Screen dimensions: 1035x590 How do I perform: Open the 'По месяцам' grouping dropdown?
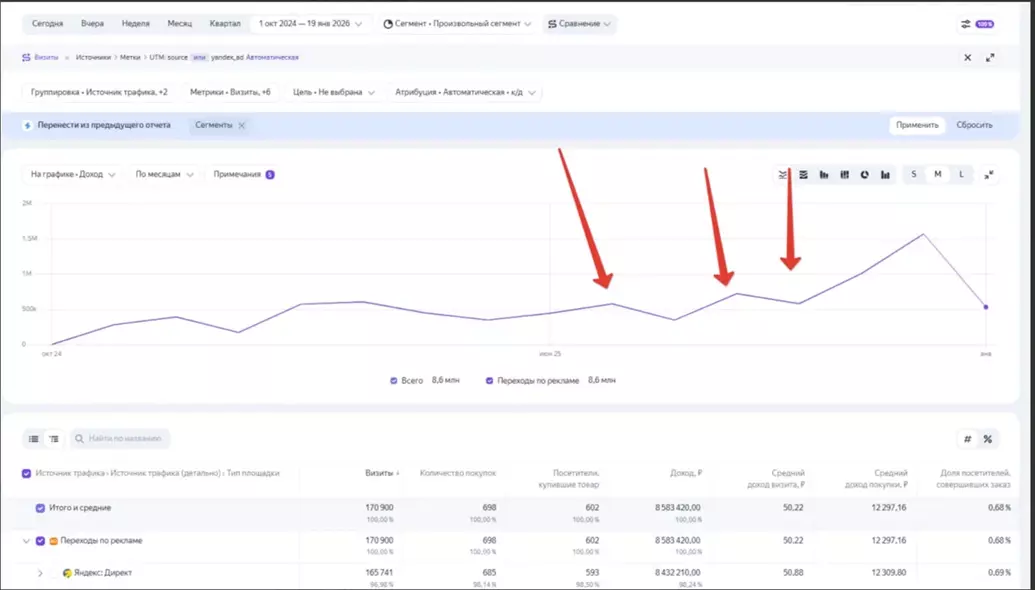coord(163,174)
